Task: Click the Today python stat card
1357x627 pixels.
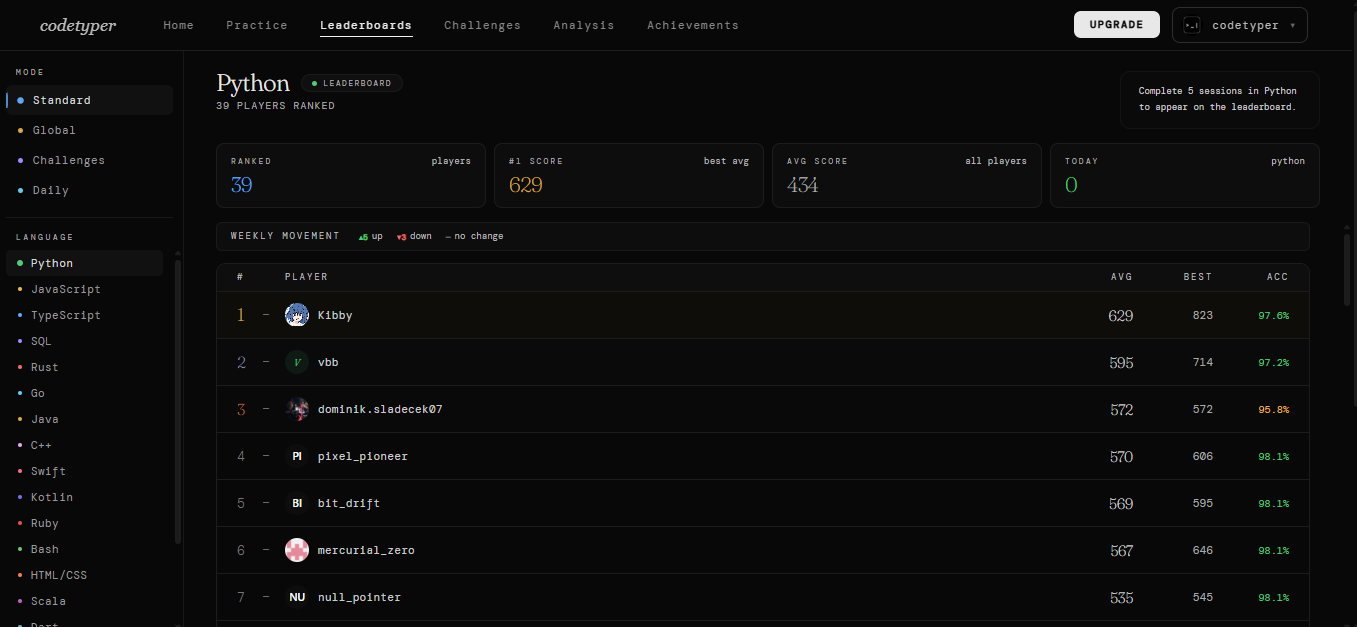Action: click(x=1185, y=175)
